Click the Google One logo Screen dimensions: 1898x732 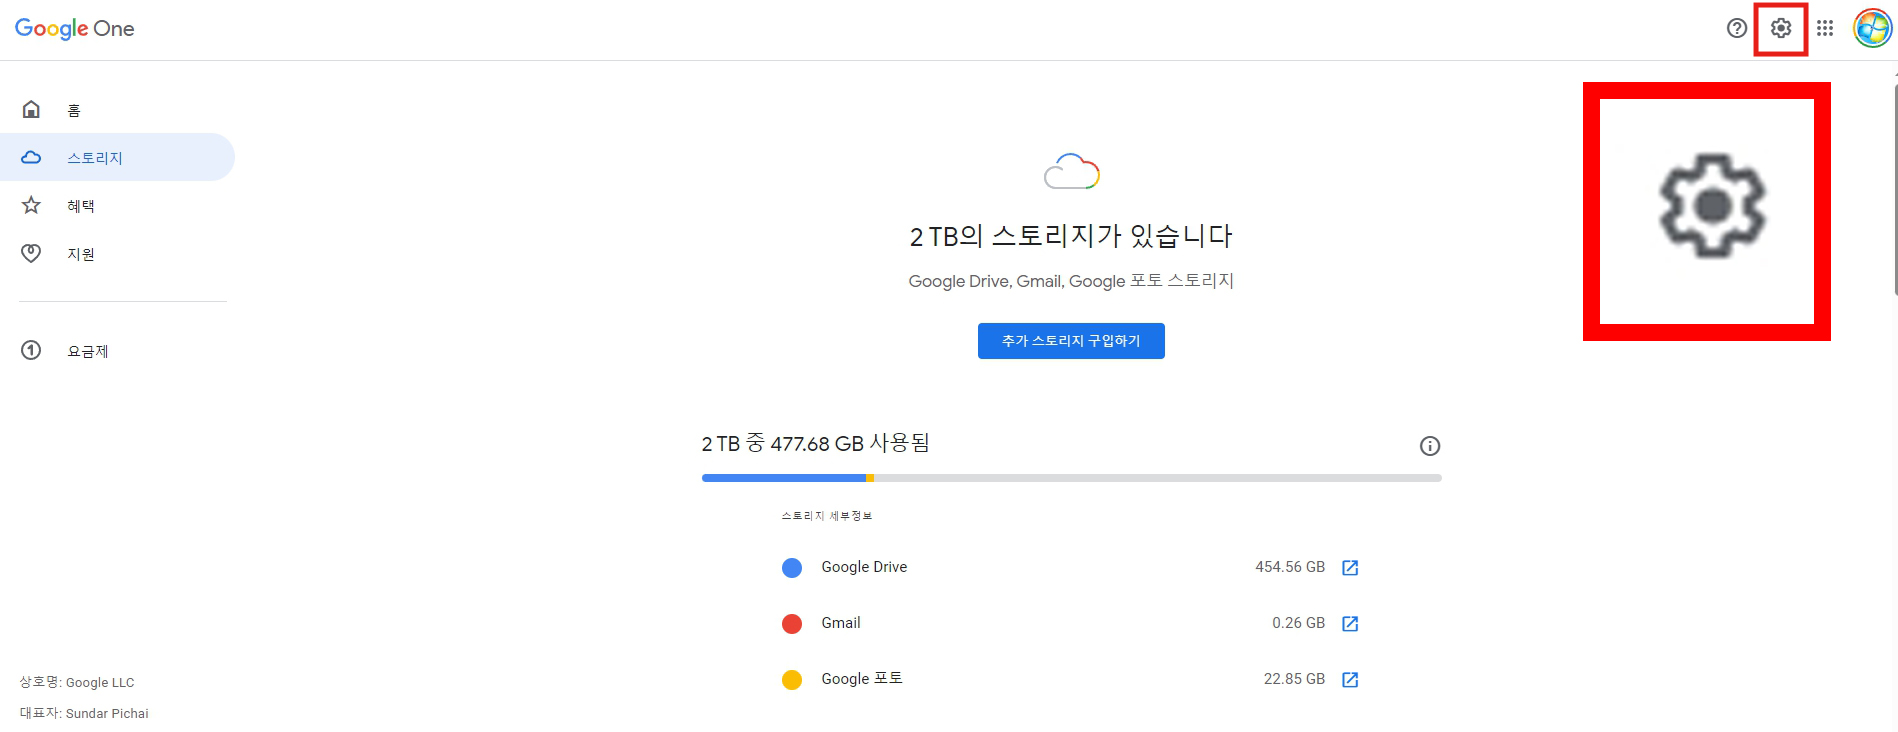[75, 28]
